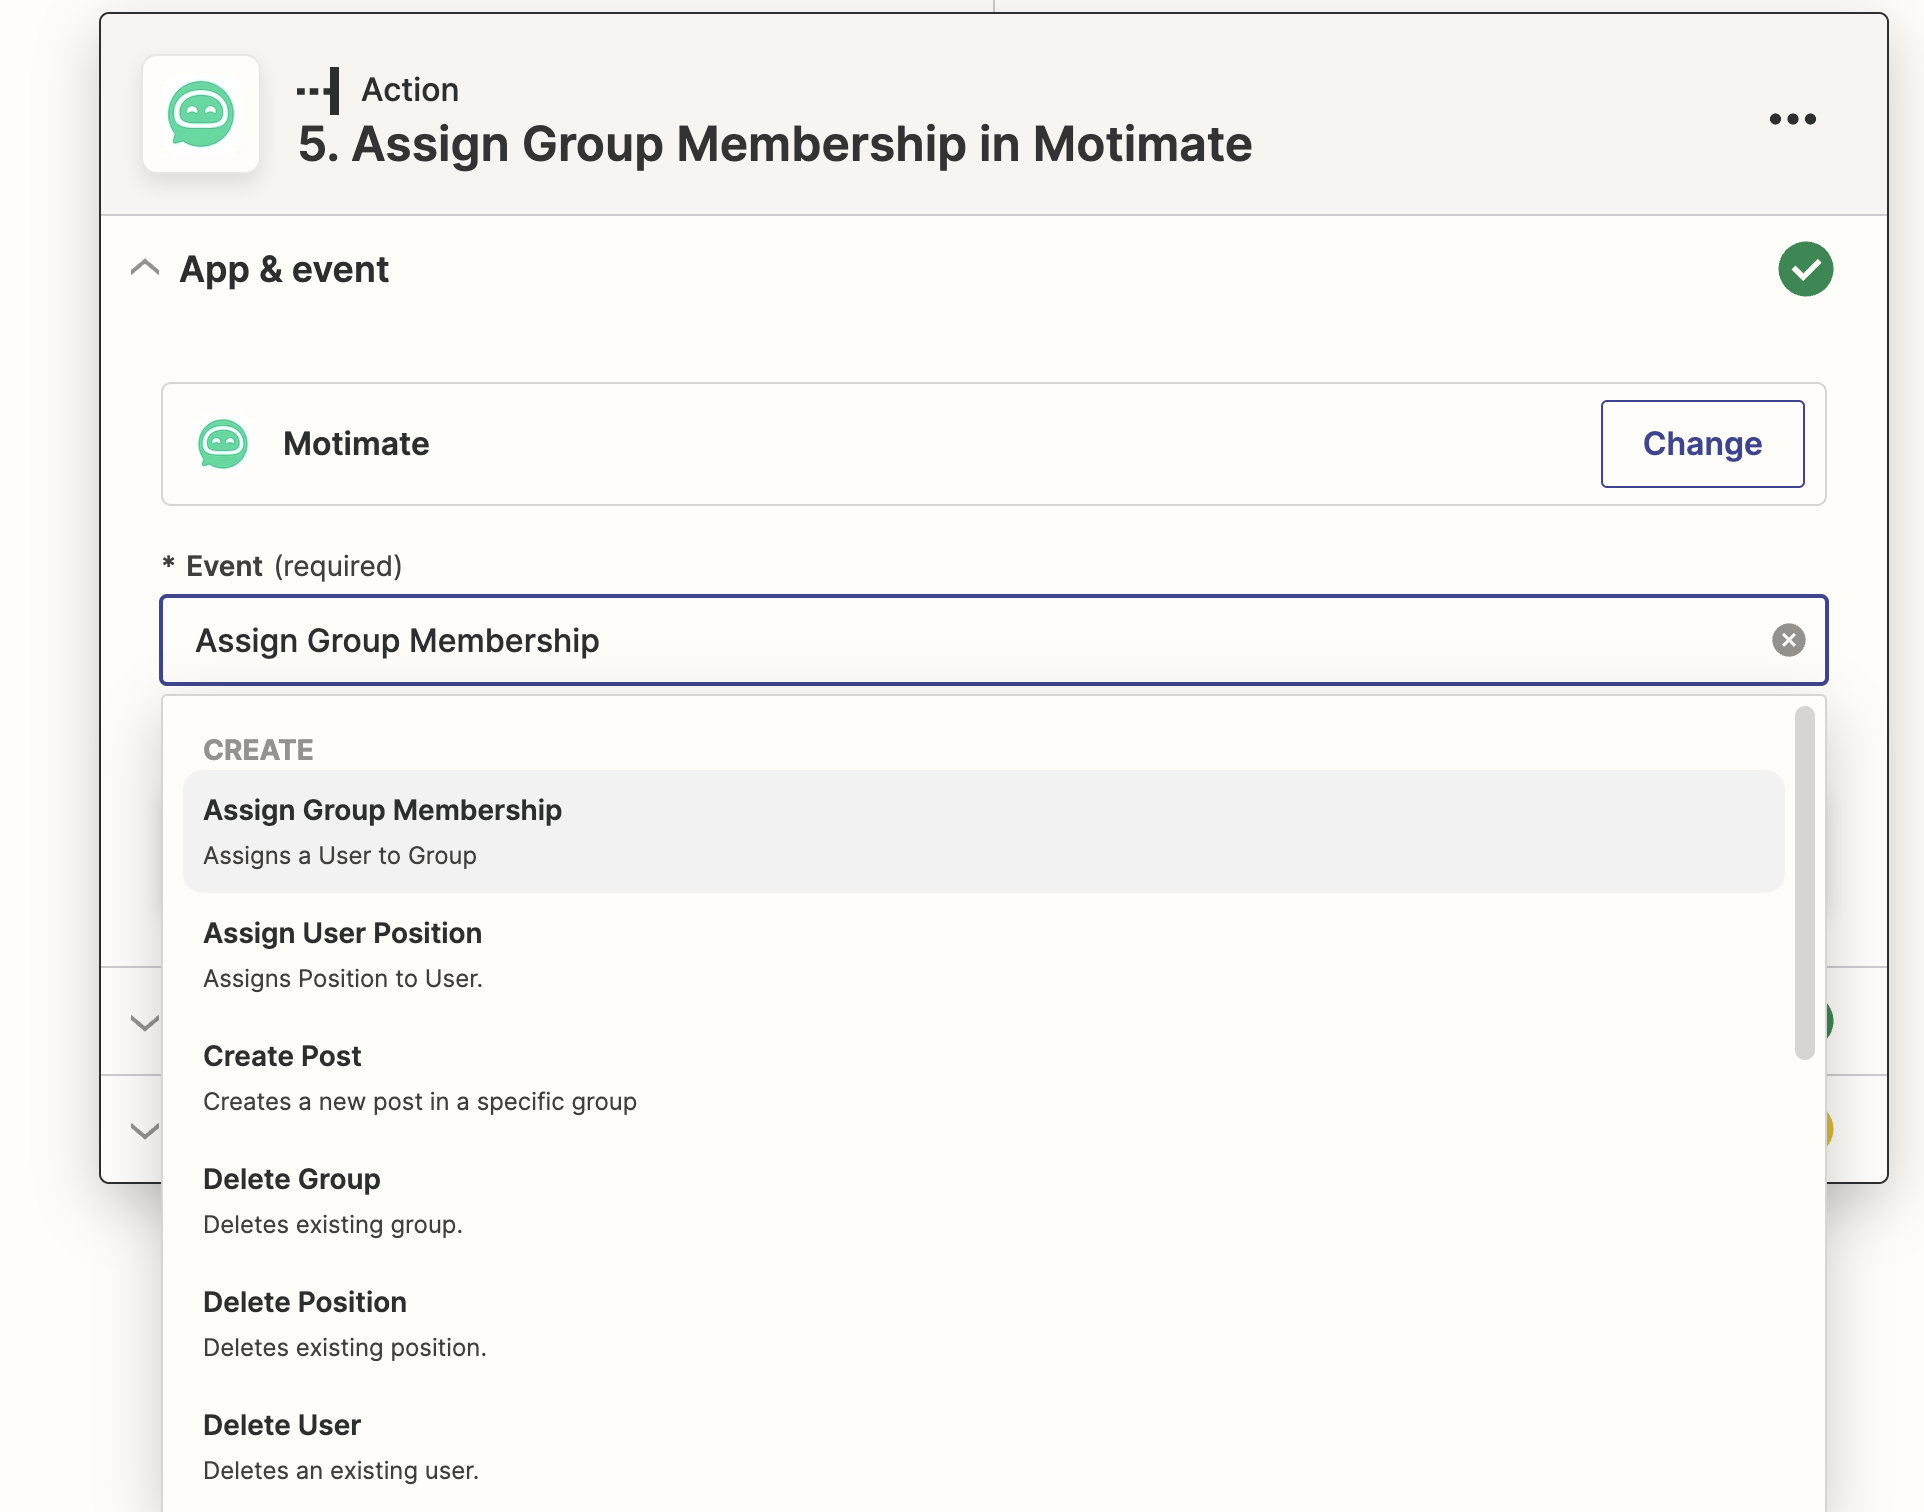Viewport: 1924px width, 1512px height.
Task: Expand the third collapsed section chevron
Action: [x=145, y=1130]
